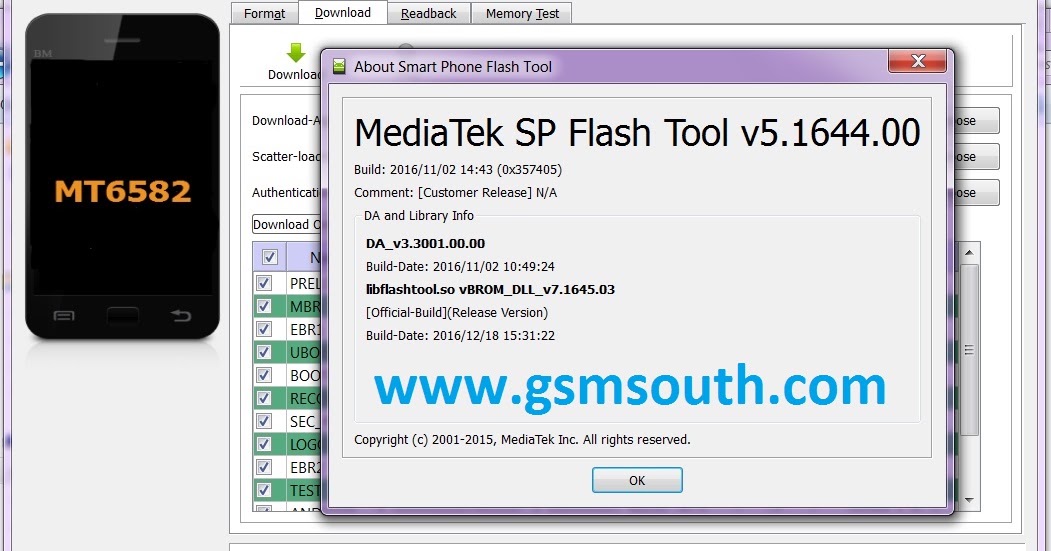The height and width of the screenshot is (551, 1051).
Task: Close the About Smart Phone Flash Tool dialog
Action: click(x=917, y=62)
